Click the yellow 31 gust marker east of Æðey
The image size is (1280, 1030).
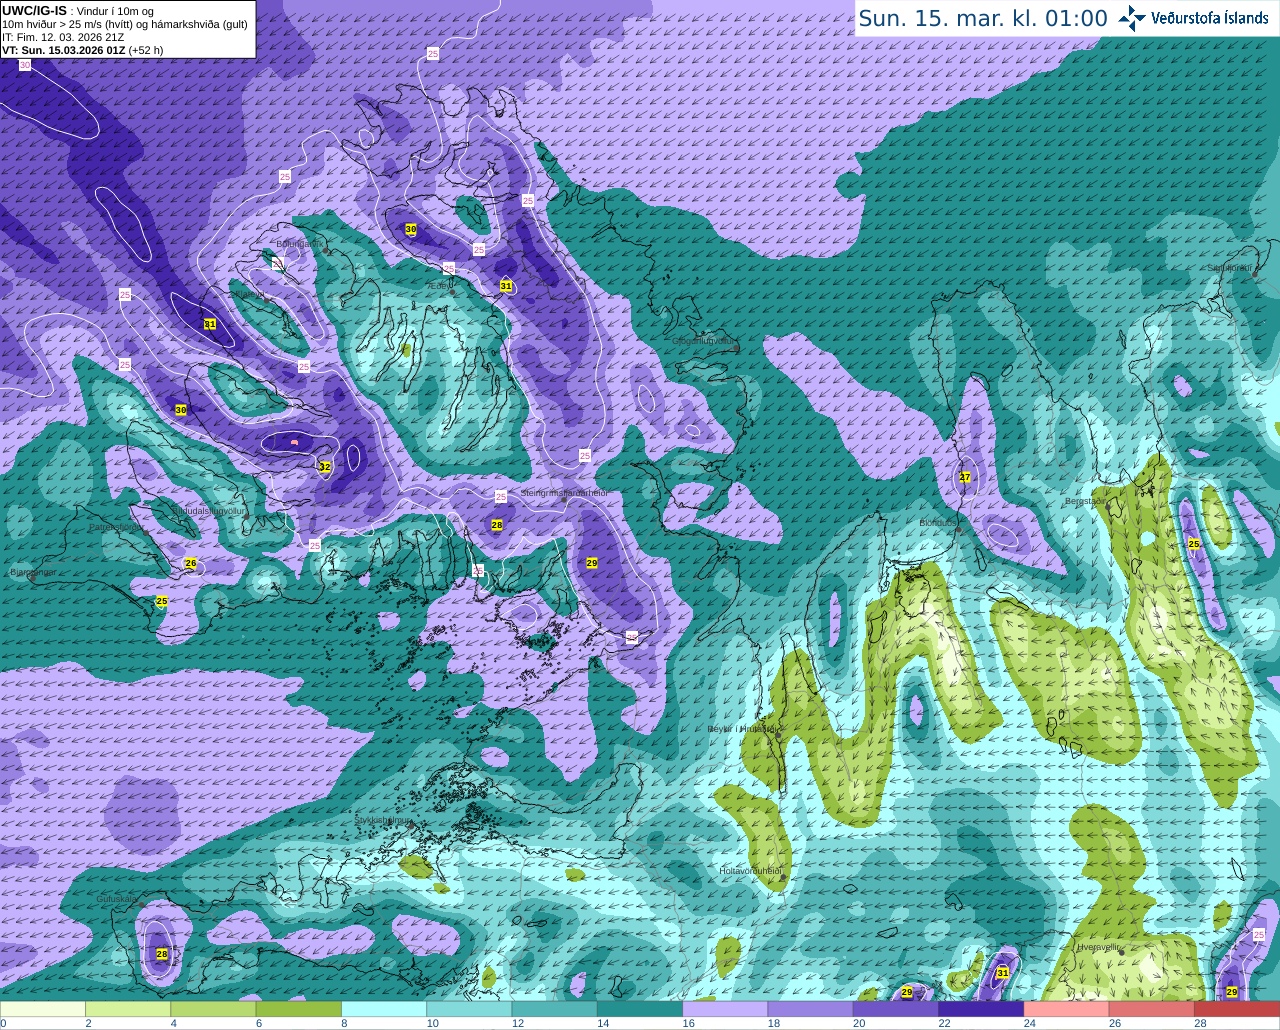pyautogui.click(x=506, y=286)
